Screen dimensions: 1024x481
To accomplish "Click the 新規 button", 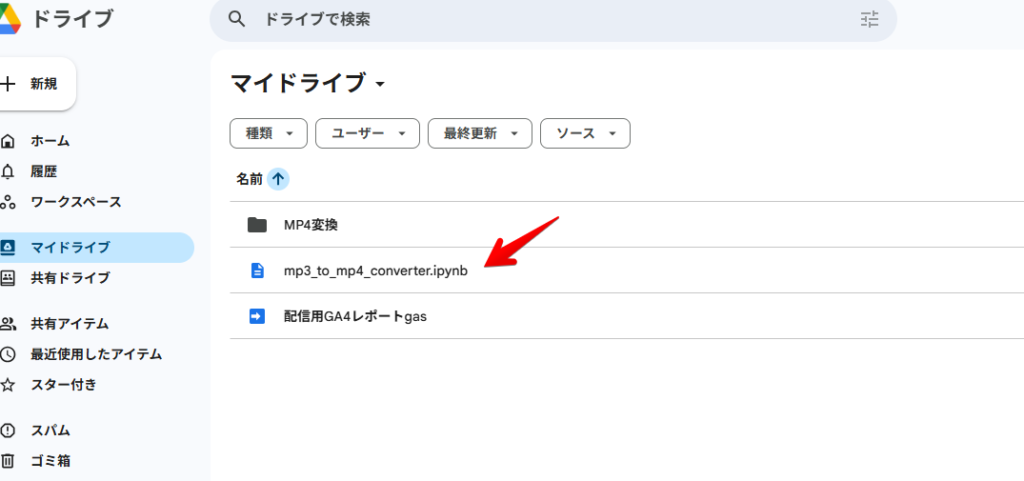I will pos(37,84).
